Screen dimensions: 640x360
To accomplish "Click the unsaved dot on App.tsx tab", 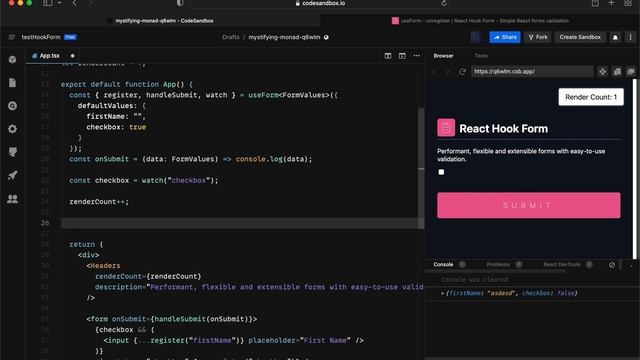I will click(x=72, y=56).
